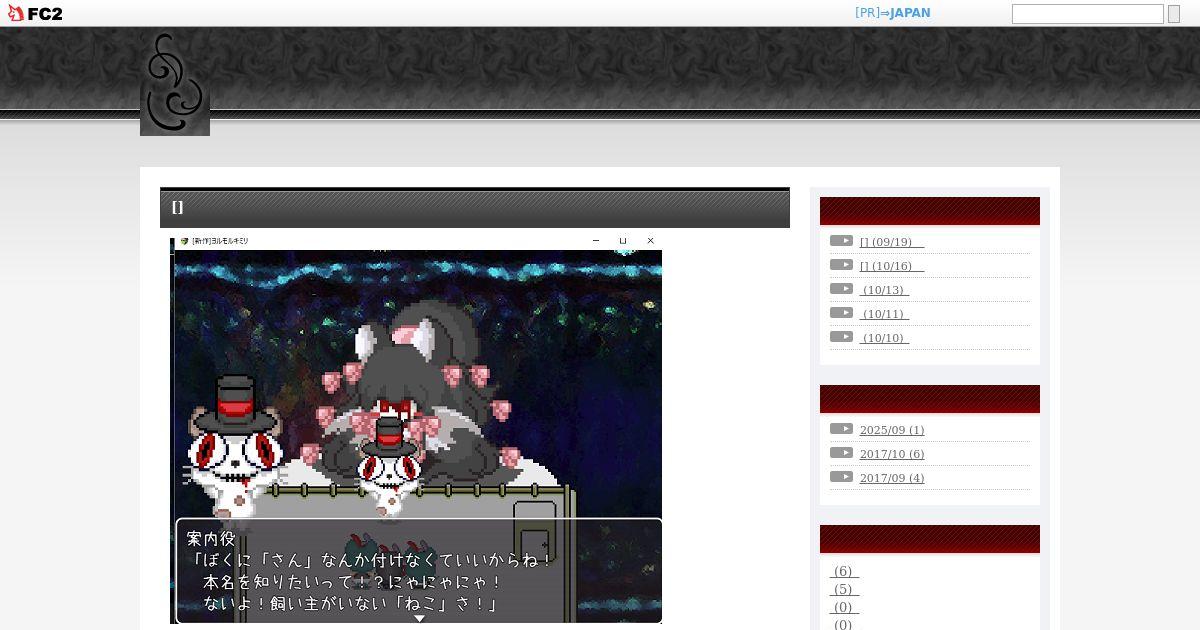
Task: Click the arrow icon beside 2017/10 archive
Action: tap(842, 453)
